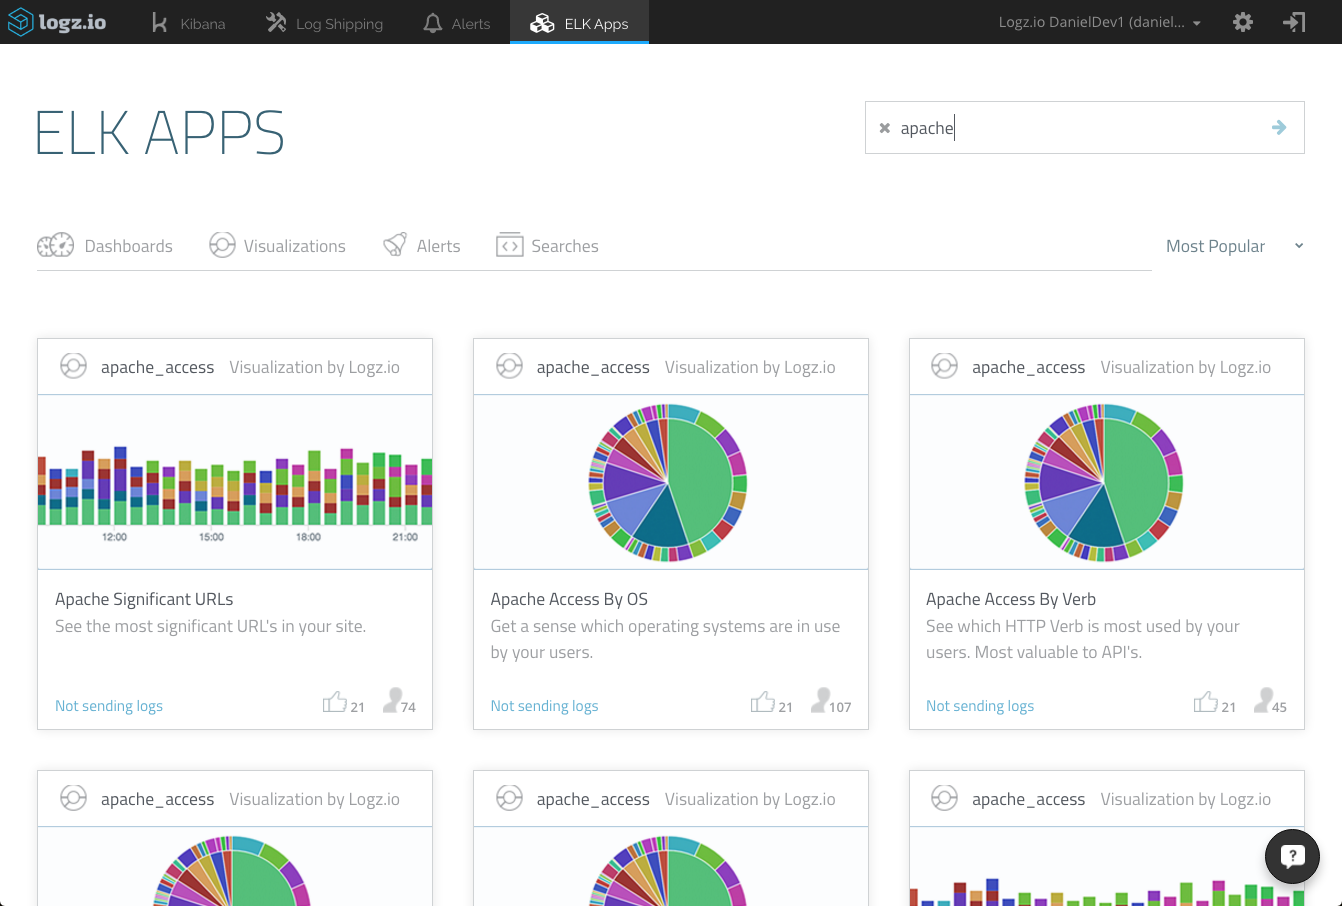Like the Apache Access By Verb app
This screenshot has height=906, width=1342.
pyautogui.click(x=1206, y=702)
